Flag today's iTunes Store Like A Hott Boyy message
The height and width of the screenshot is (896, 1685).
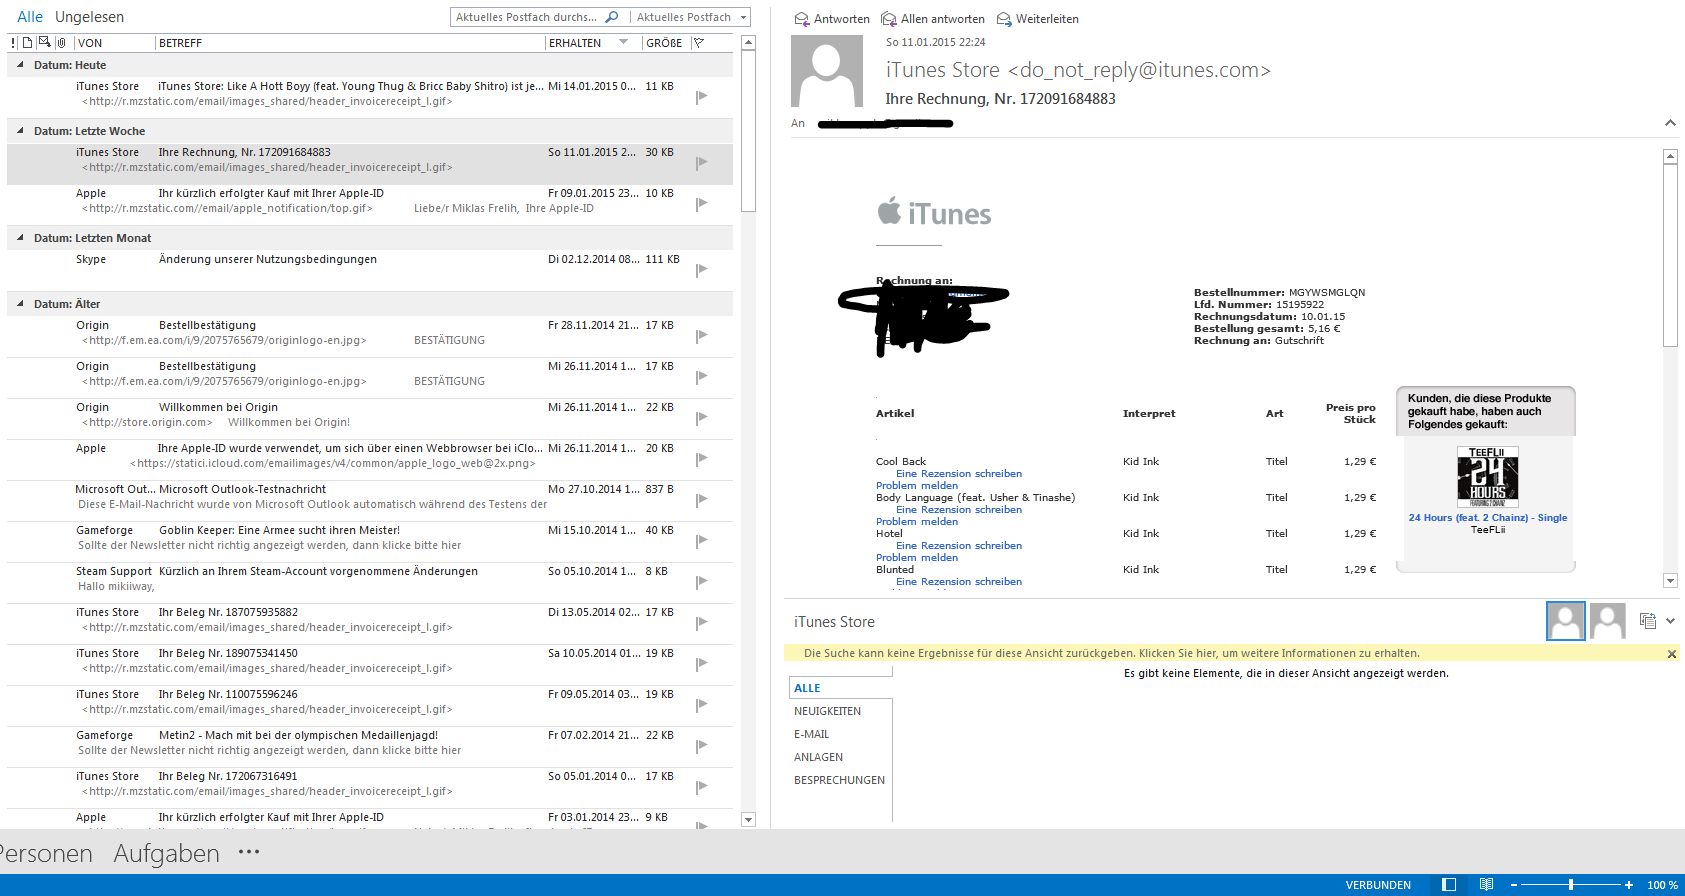[702, 96]
